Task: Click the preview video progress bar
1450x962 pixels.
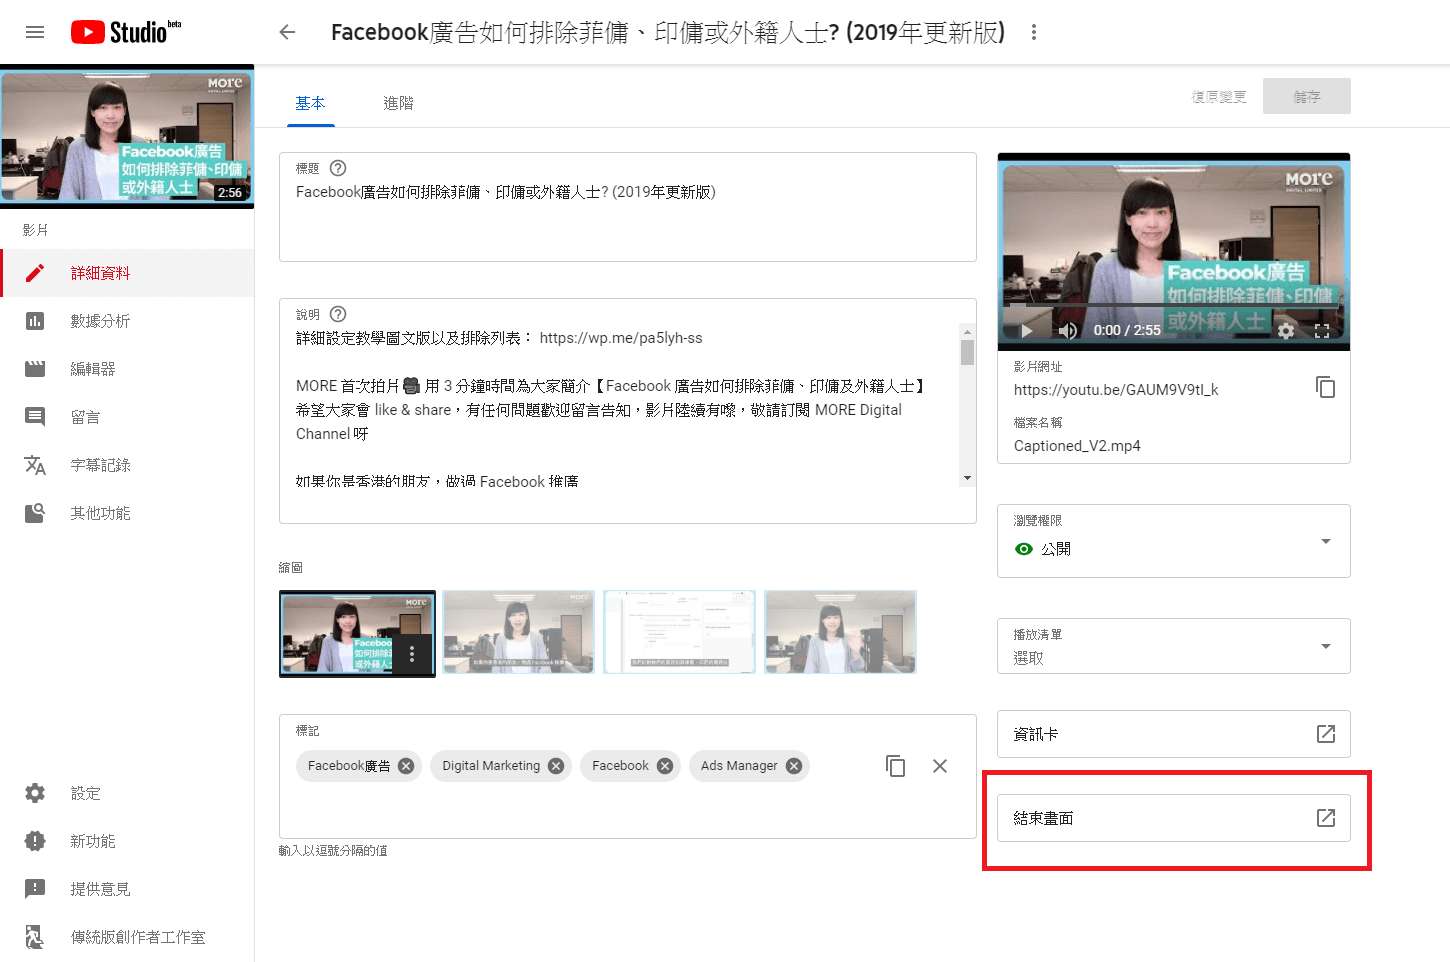Action: (x=1174, y=305)
